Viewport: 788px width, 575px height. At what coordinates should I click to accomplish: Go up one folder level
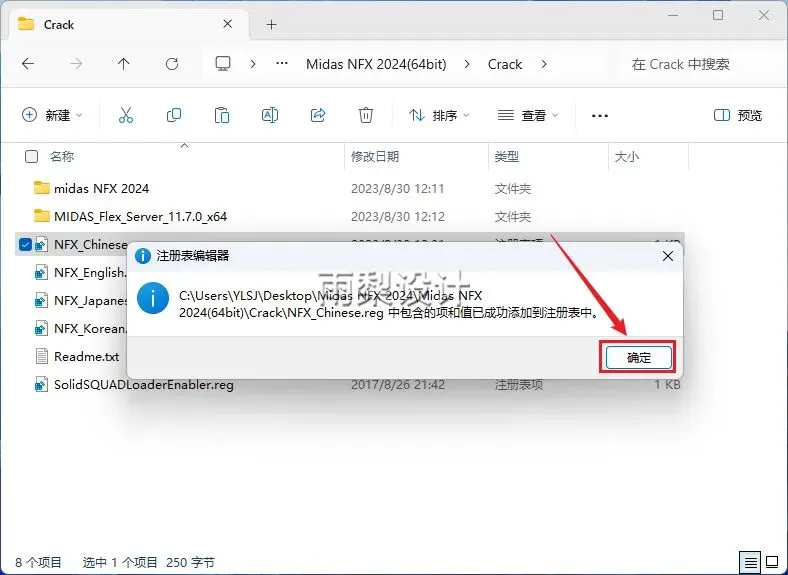(x=124, y=64)
